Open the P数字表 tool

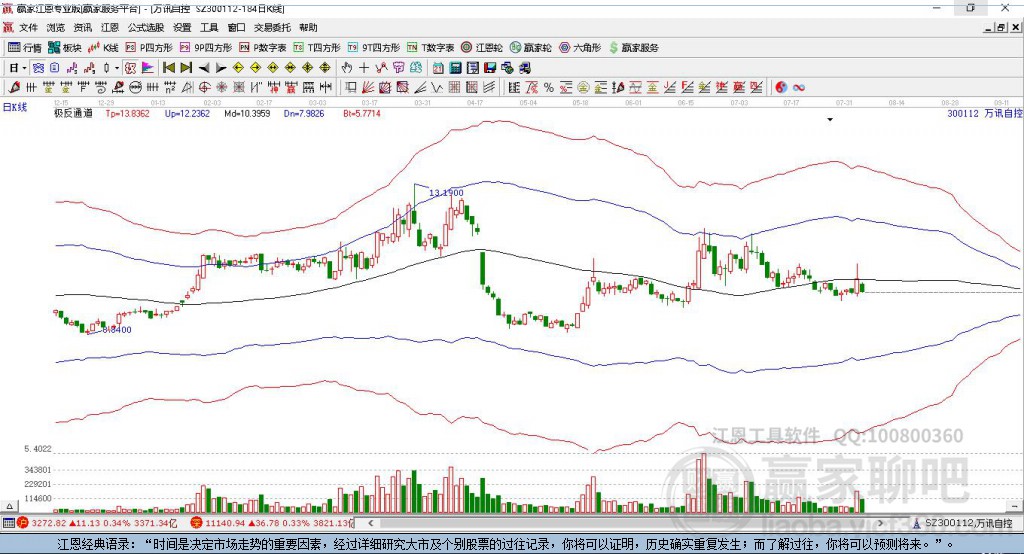[x=263, y=48]
